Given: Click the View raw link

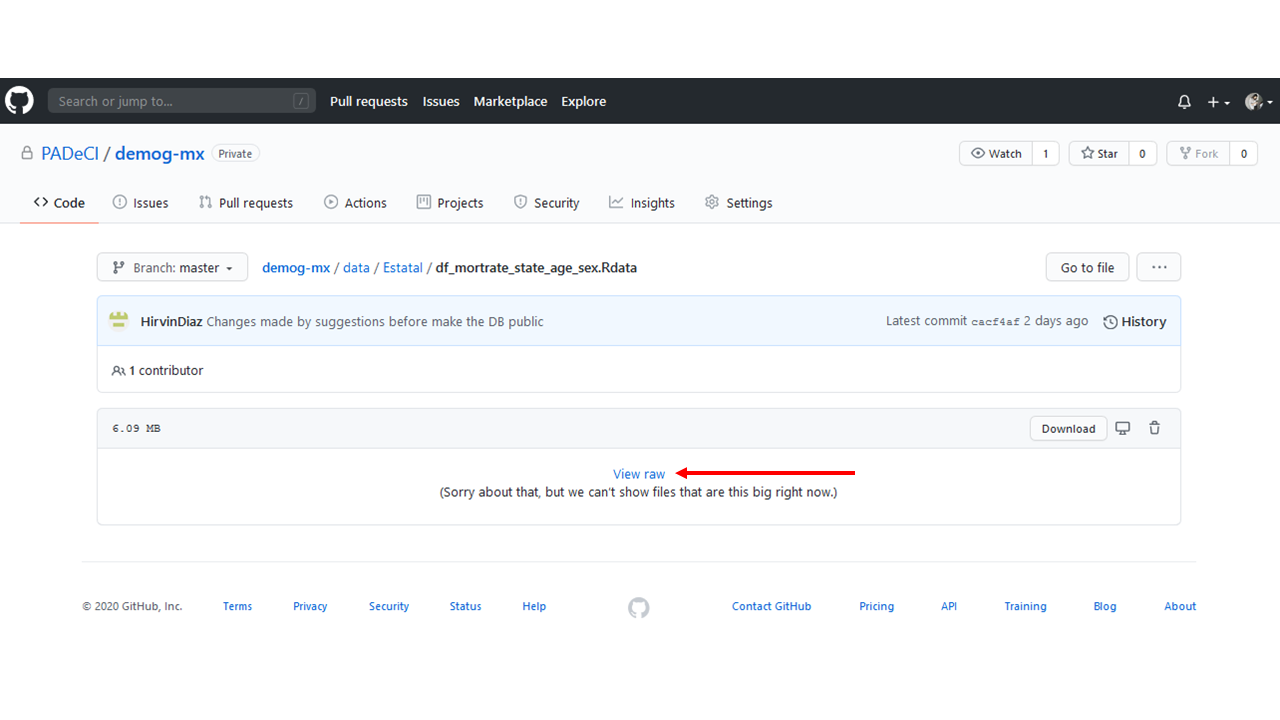Looking at the screenshot, I should click(x=639, y=474).
